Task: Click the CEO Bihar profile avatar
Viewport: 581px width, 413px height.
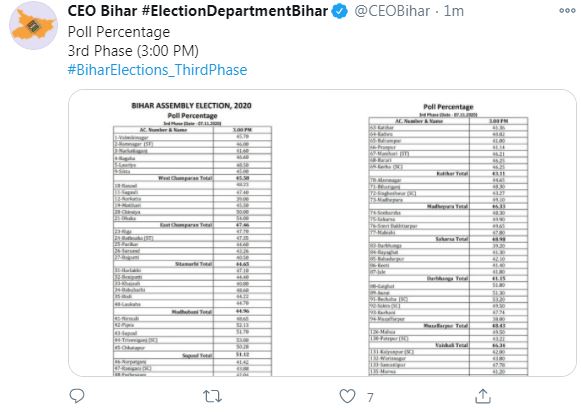Action: tap(33, 26)
